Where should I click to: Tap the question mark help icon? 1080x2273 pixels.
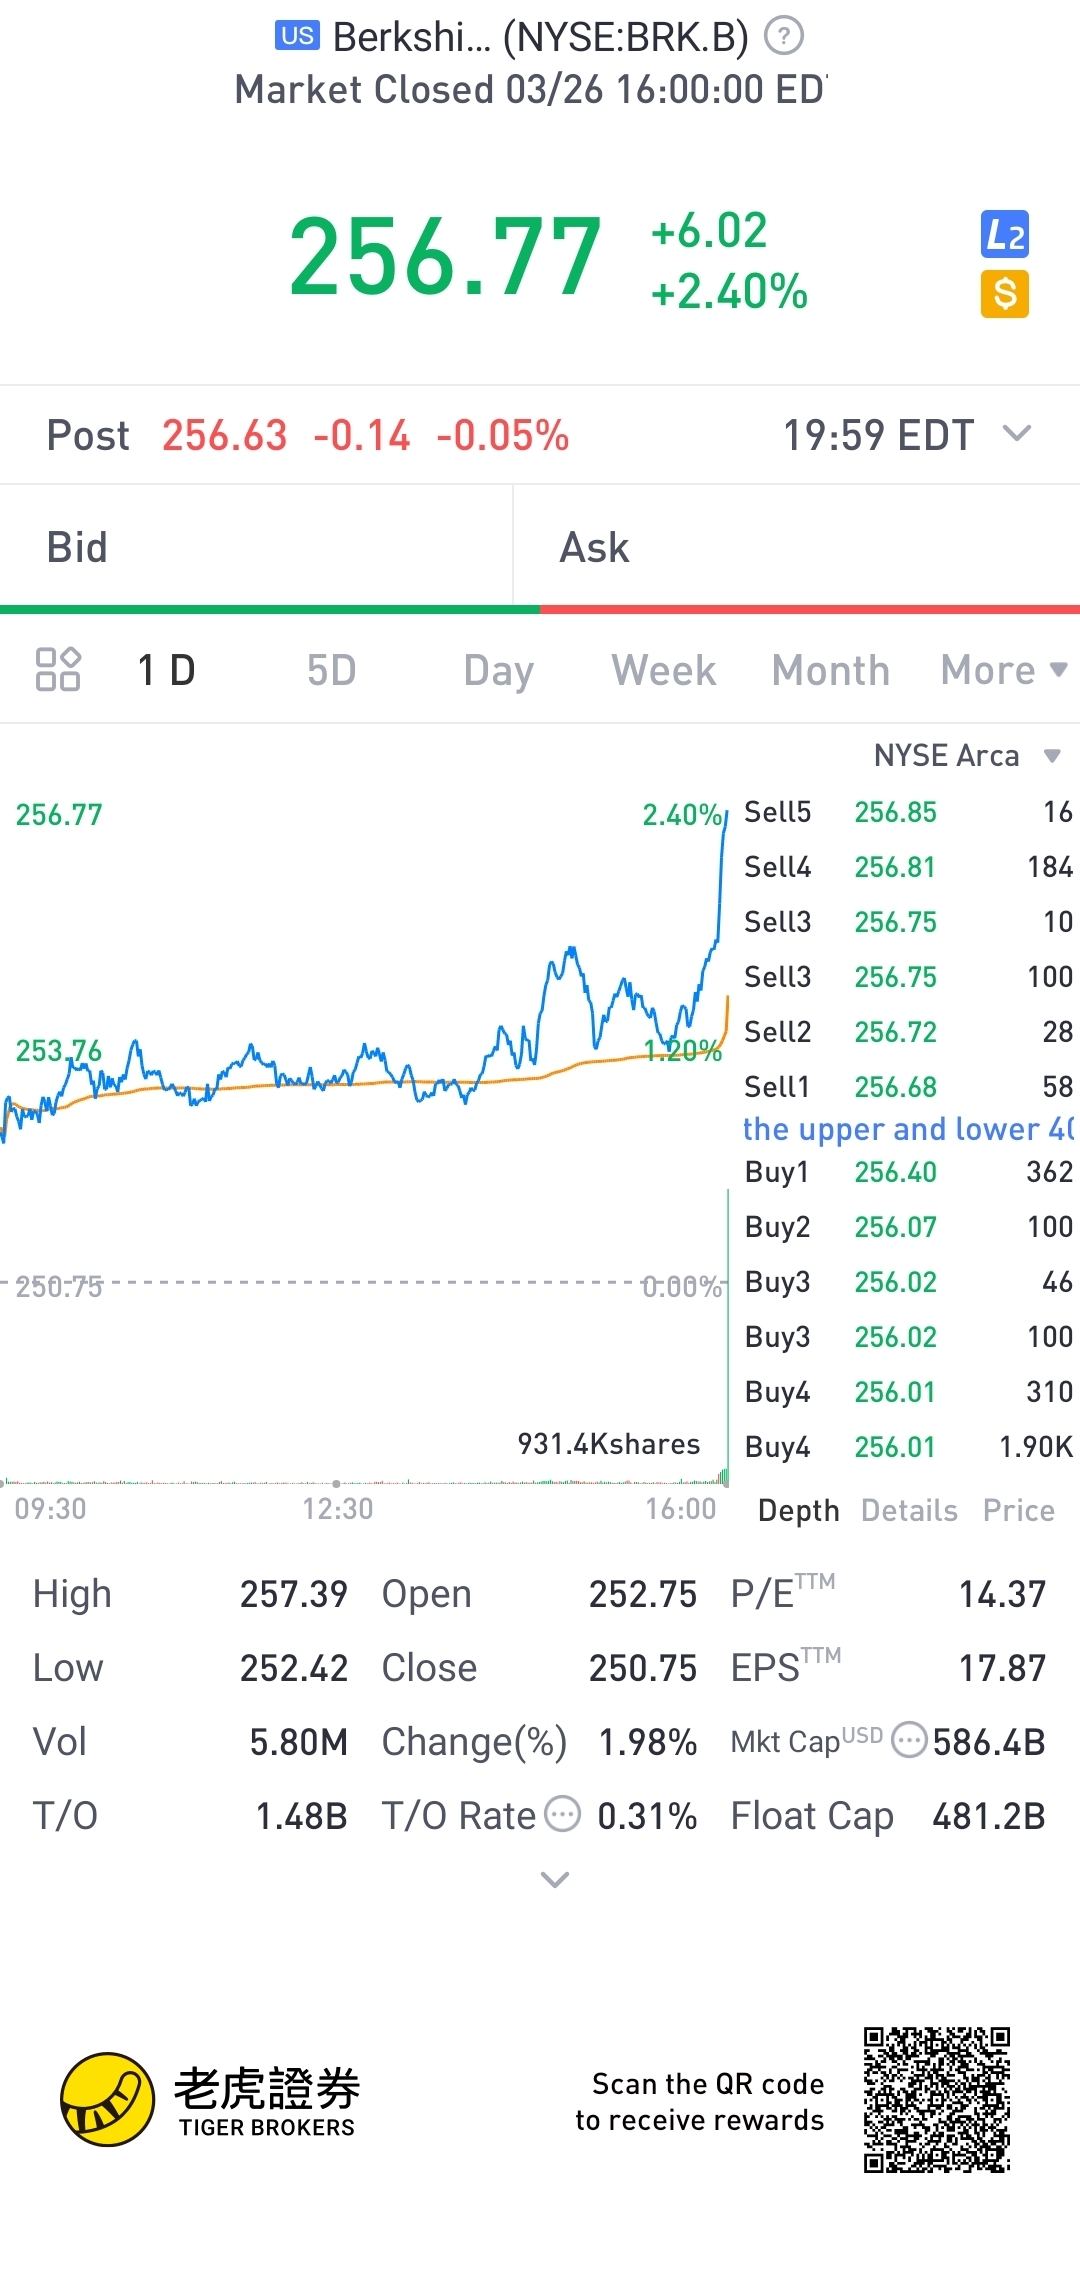(784, 37)
